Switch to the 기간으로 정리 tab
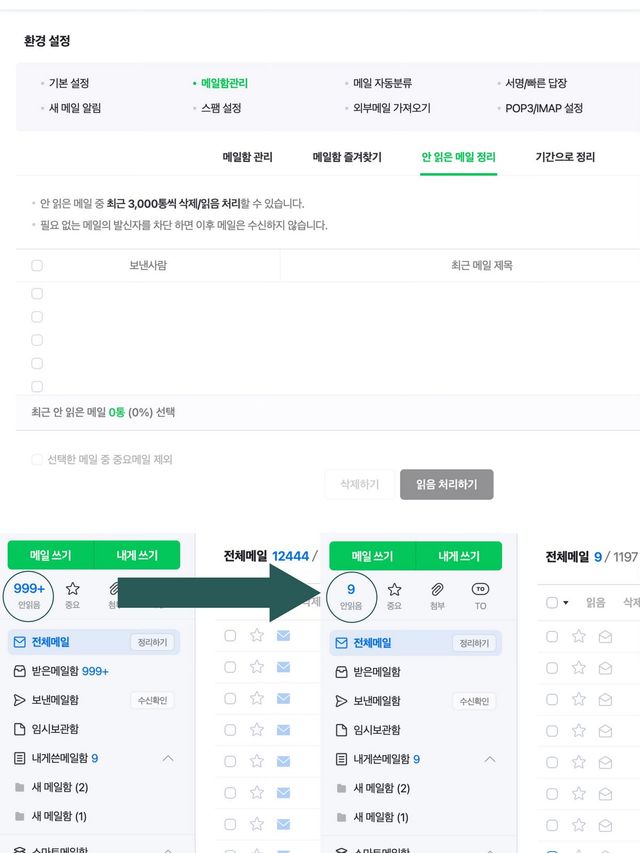Image resolution: width=640 pixels, height=853 pixels. [565, 157]
